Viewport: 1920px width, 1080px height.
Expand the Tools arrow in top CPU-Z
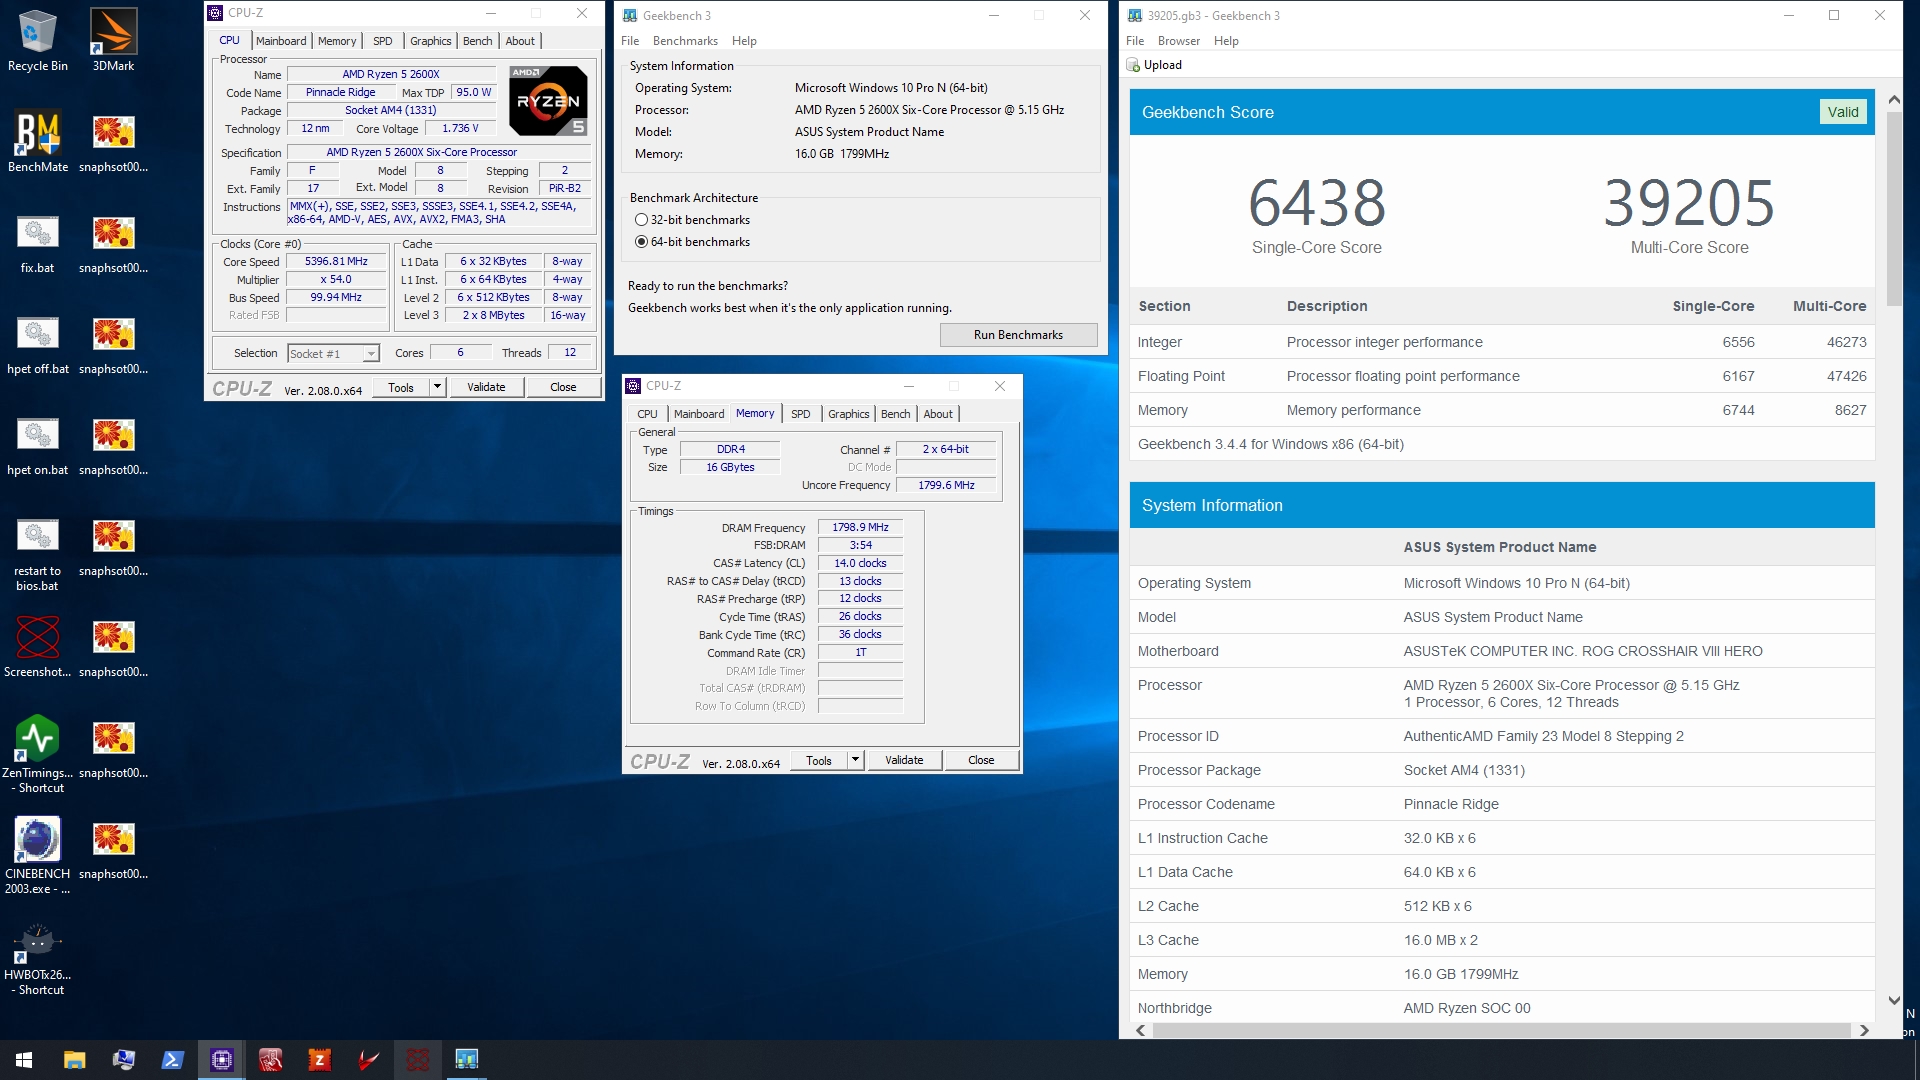point(437,387)
